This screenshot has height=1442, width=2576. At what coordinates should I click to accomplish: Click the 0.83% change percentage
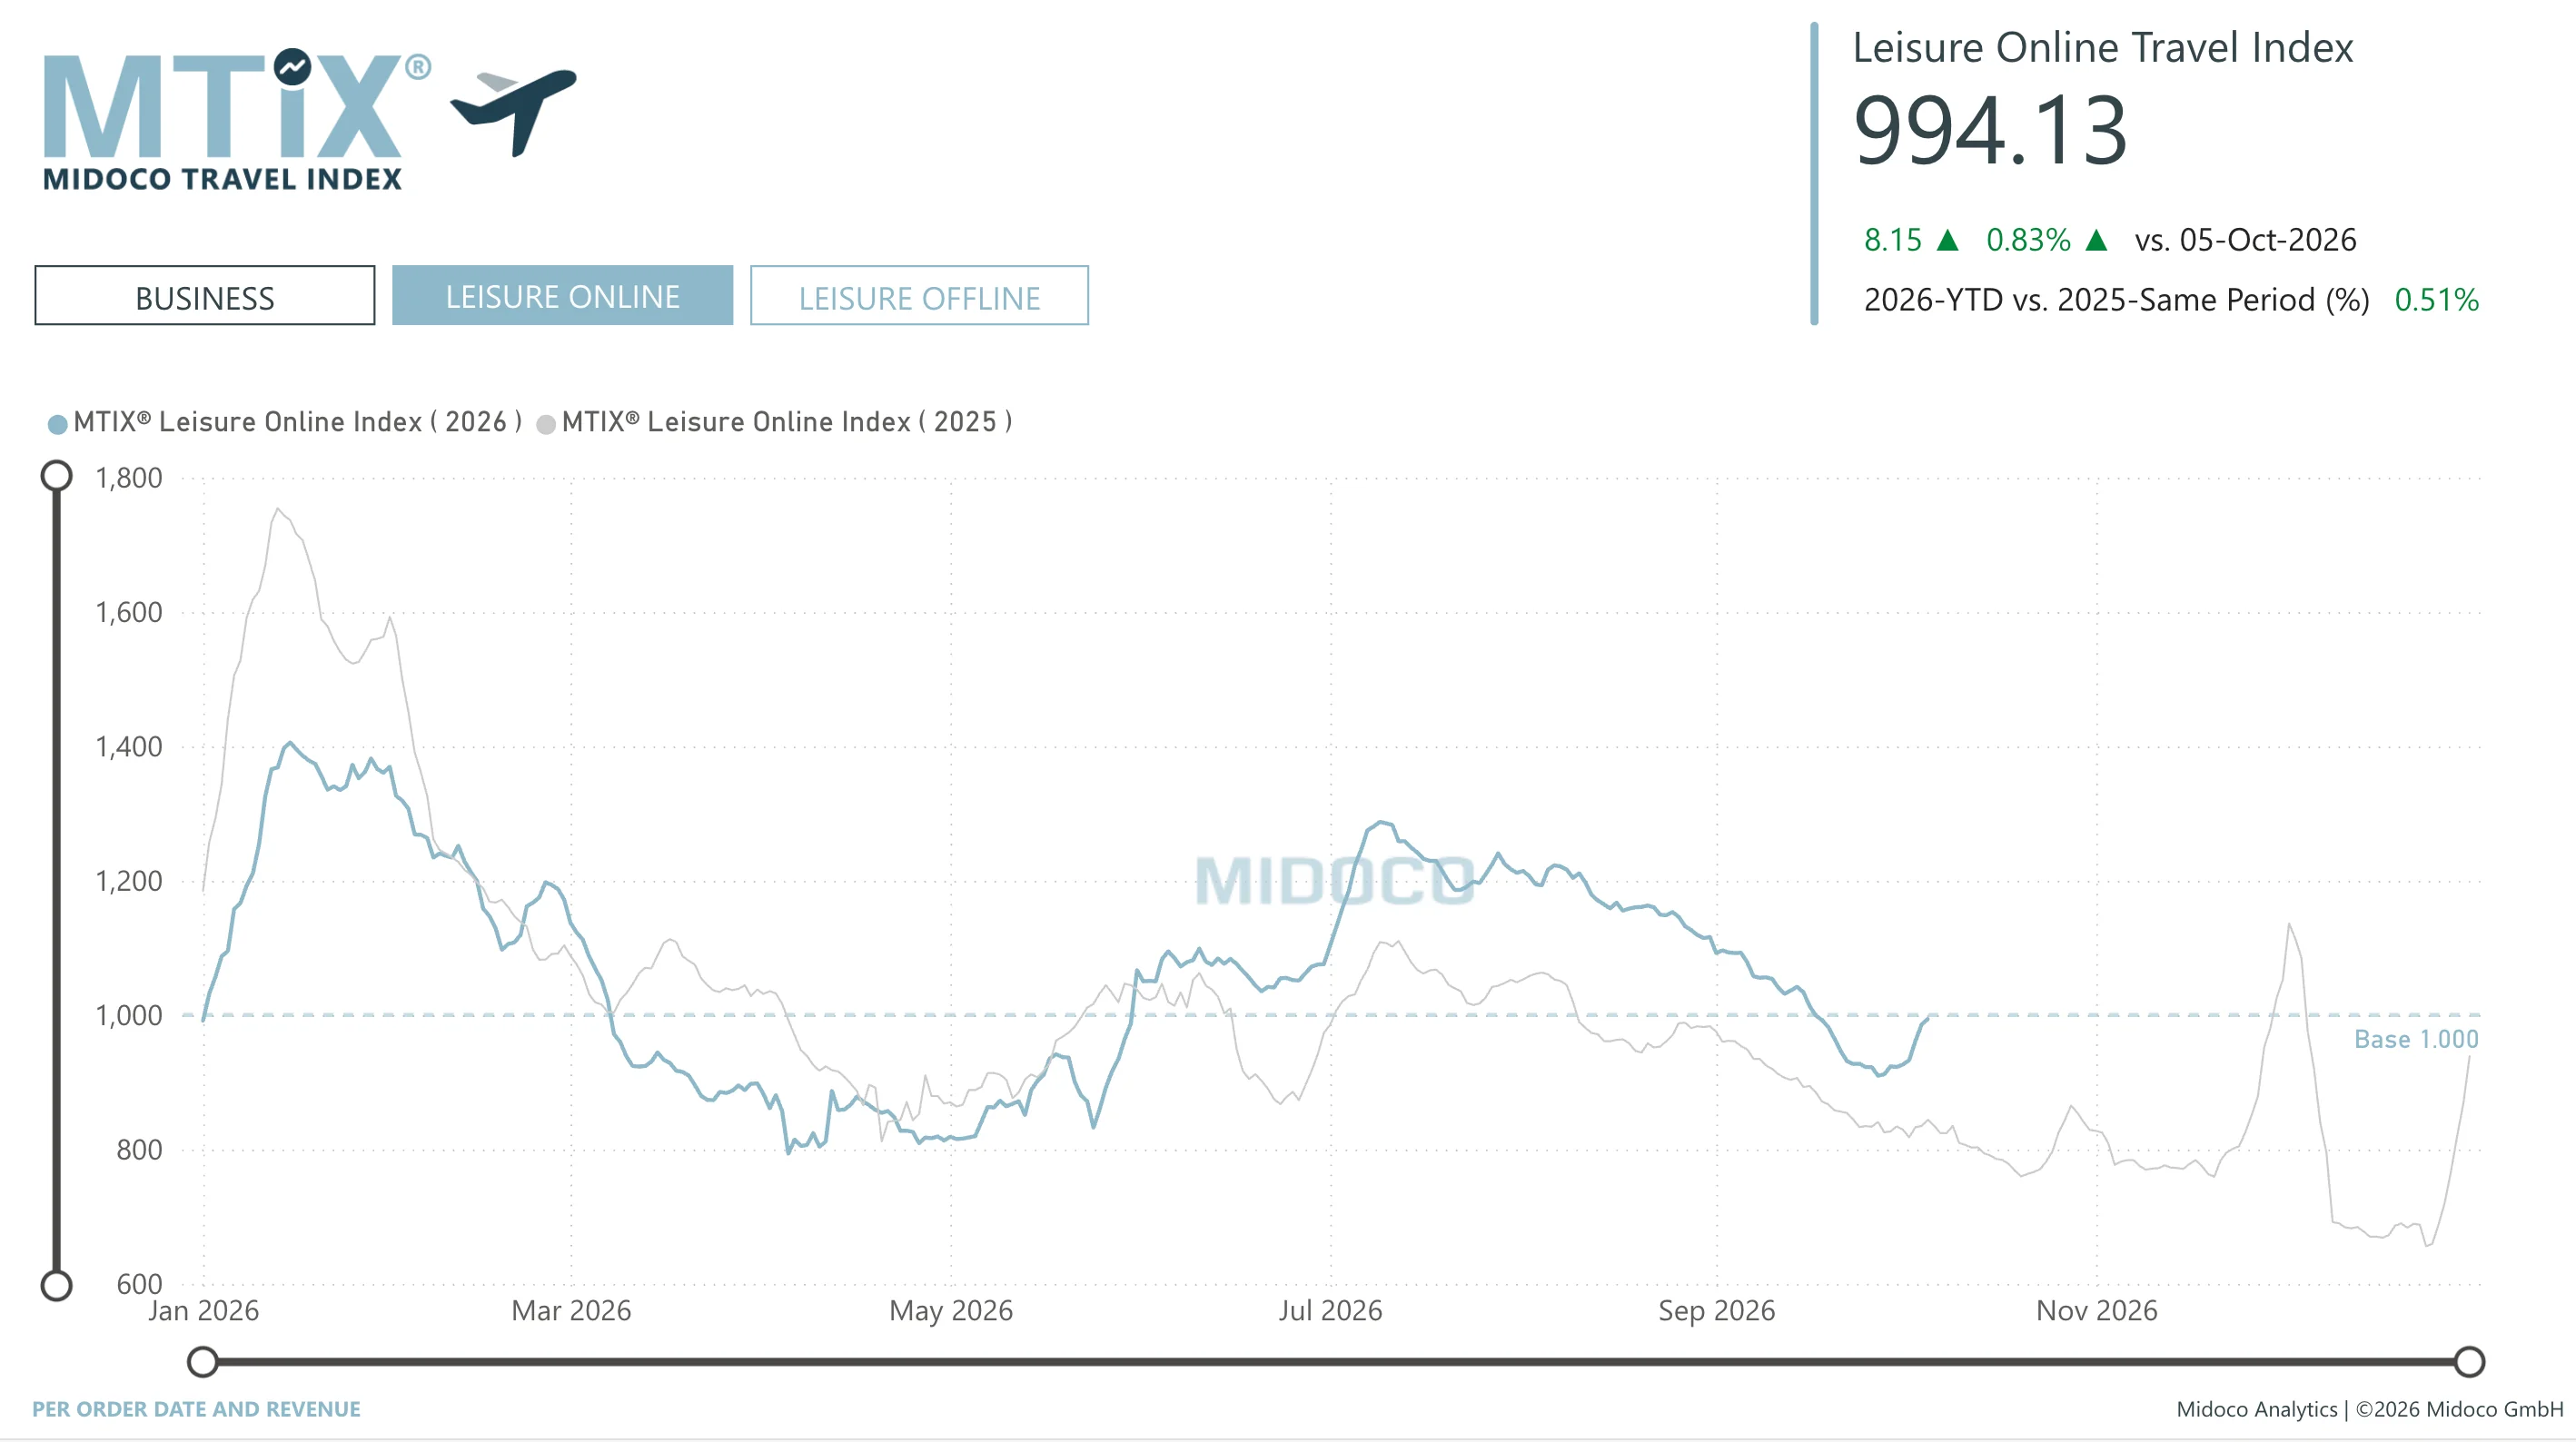[x=2028, y=240]
